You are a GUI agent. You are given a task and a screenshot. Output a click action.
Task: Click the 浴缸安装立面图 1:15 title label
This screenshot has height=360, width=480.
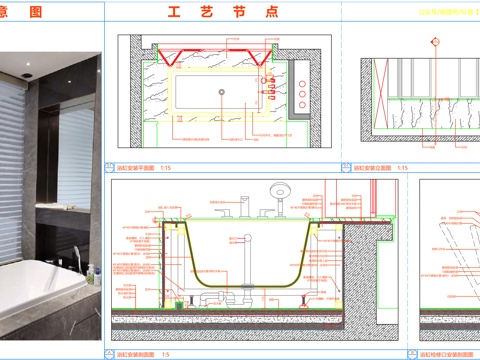380,168
